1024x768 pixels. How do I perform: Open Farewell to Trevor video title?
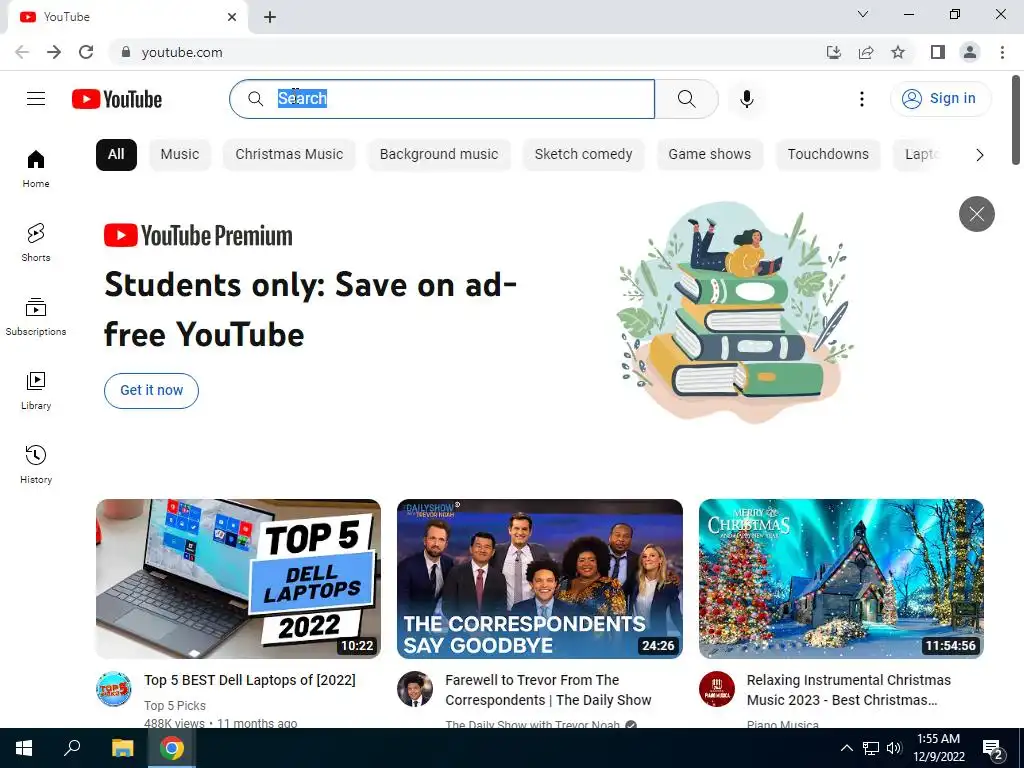[x=548, y=690]
